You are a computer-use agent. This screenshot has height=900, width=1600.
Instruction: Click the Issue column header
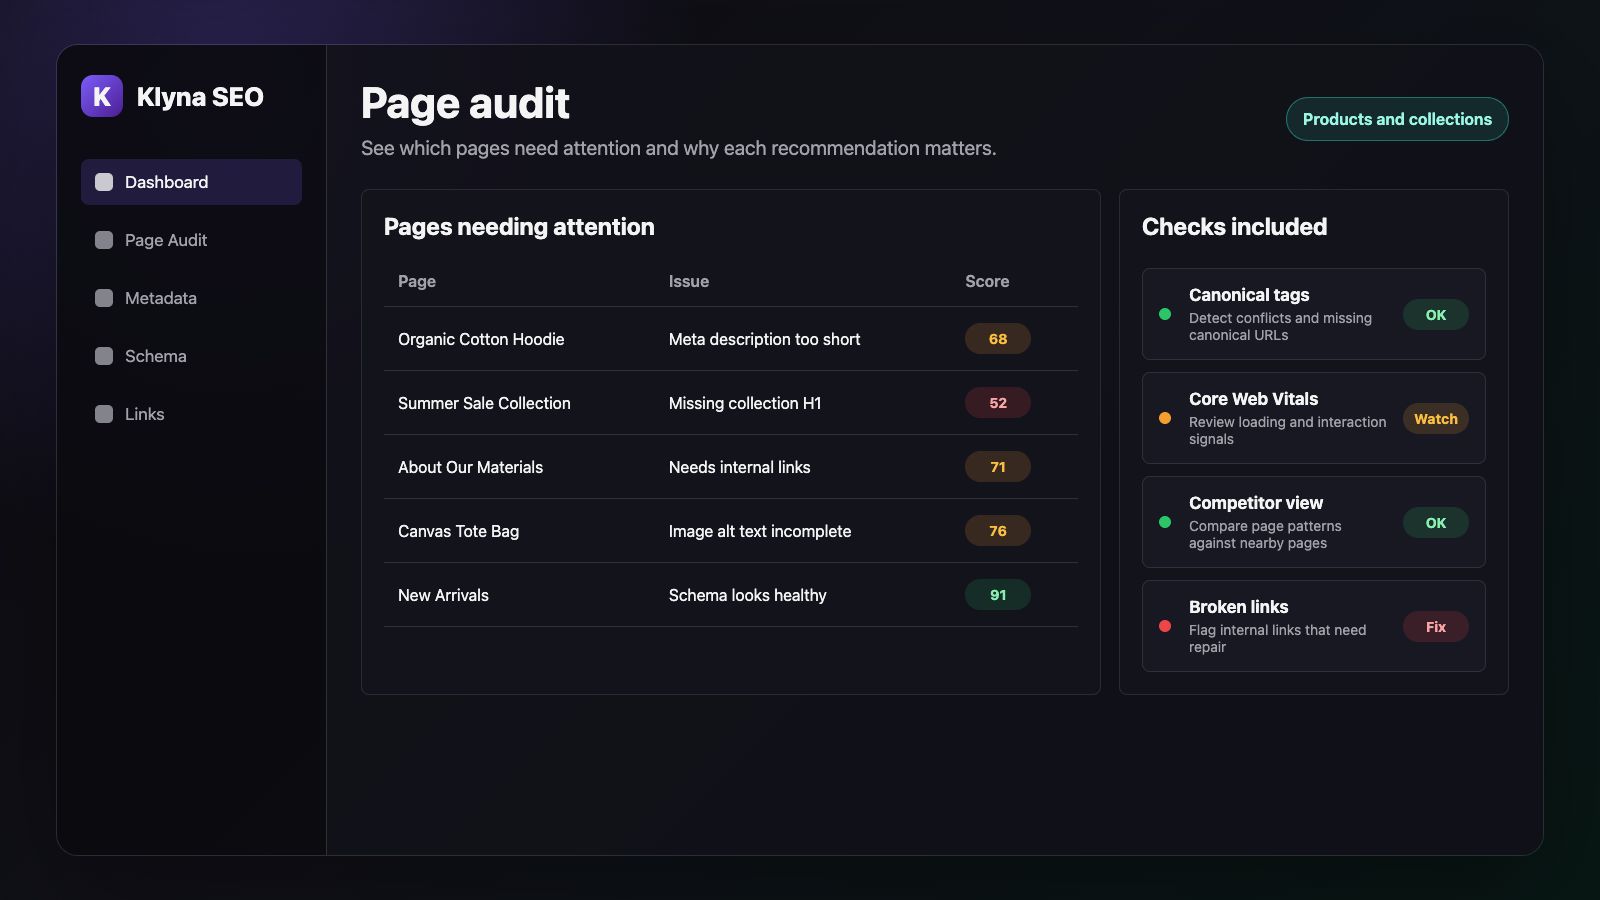(689, 281)
